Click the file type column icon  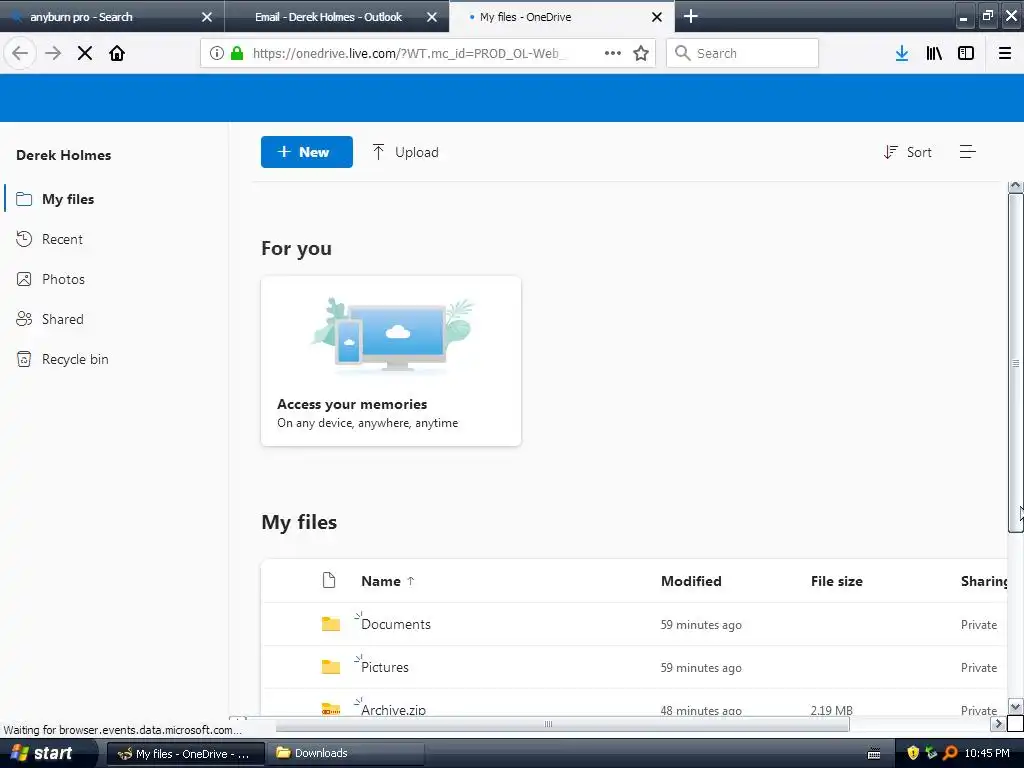coord(329,581)
